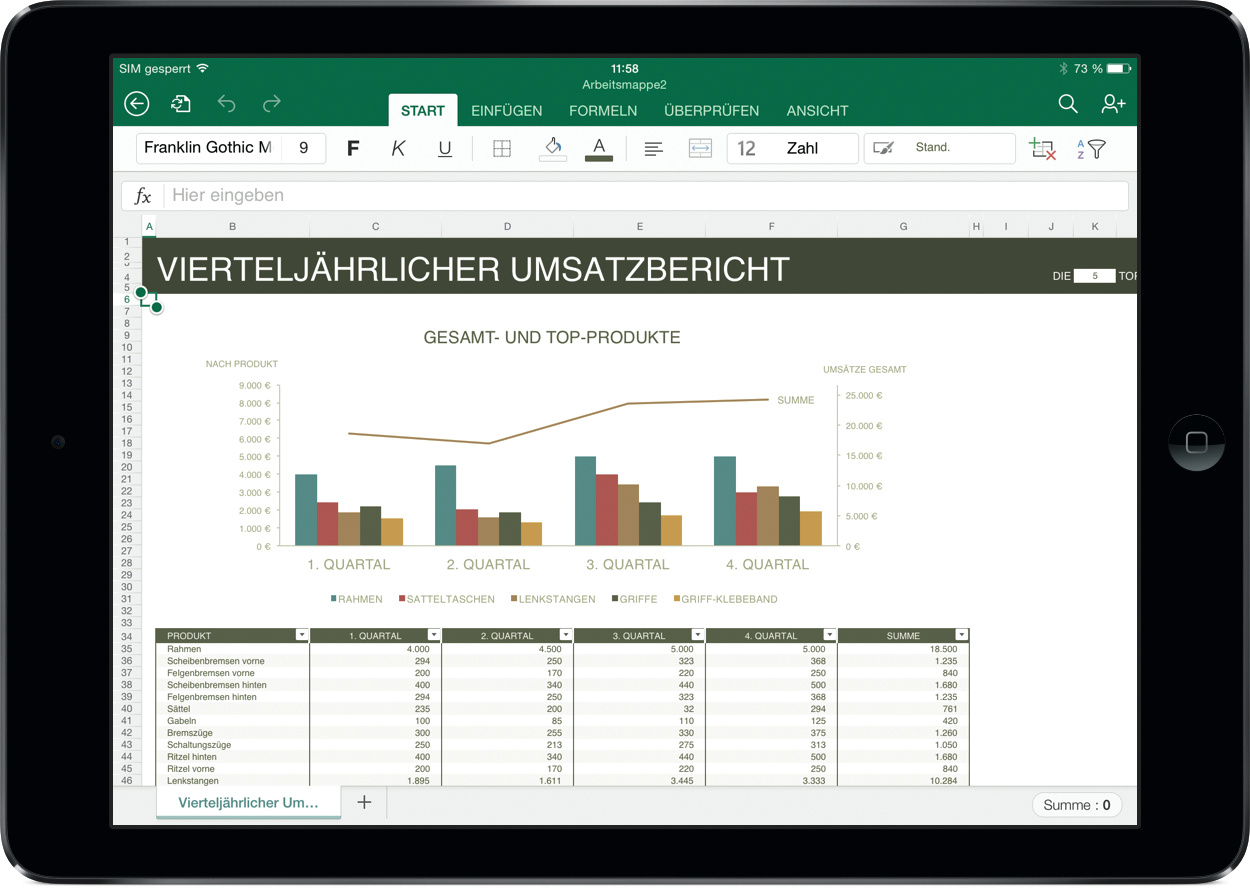
Task: Open the font size 9 box
Action: coord(304,148)
